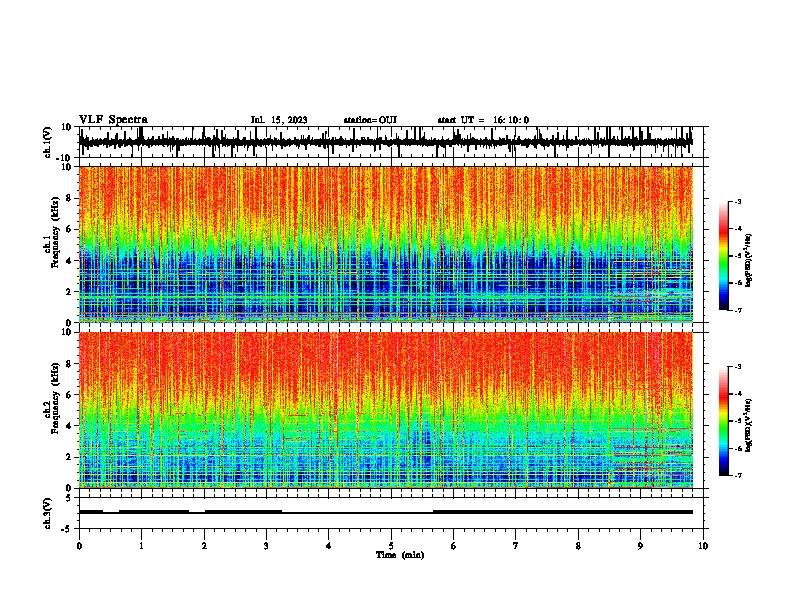
Task: Click the ch.2 colorbar log(PSD) label
Action: tap(749, 425)
